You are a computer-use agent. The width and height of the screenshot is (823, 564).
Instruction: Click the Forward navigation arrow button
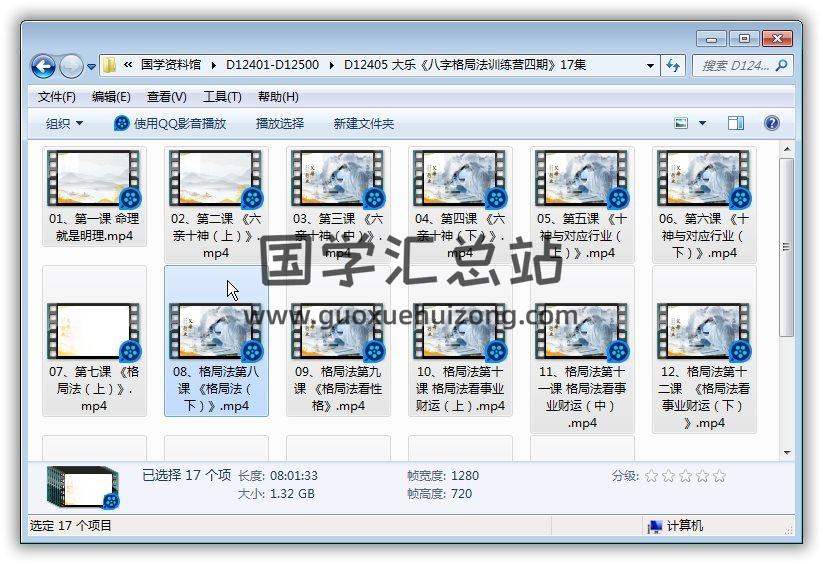[x=71, y=66]
